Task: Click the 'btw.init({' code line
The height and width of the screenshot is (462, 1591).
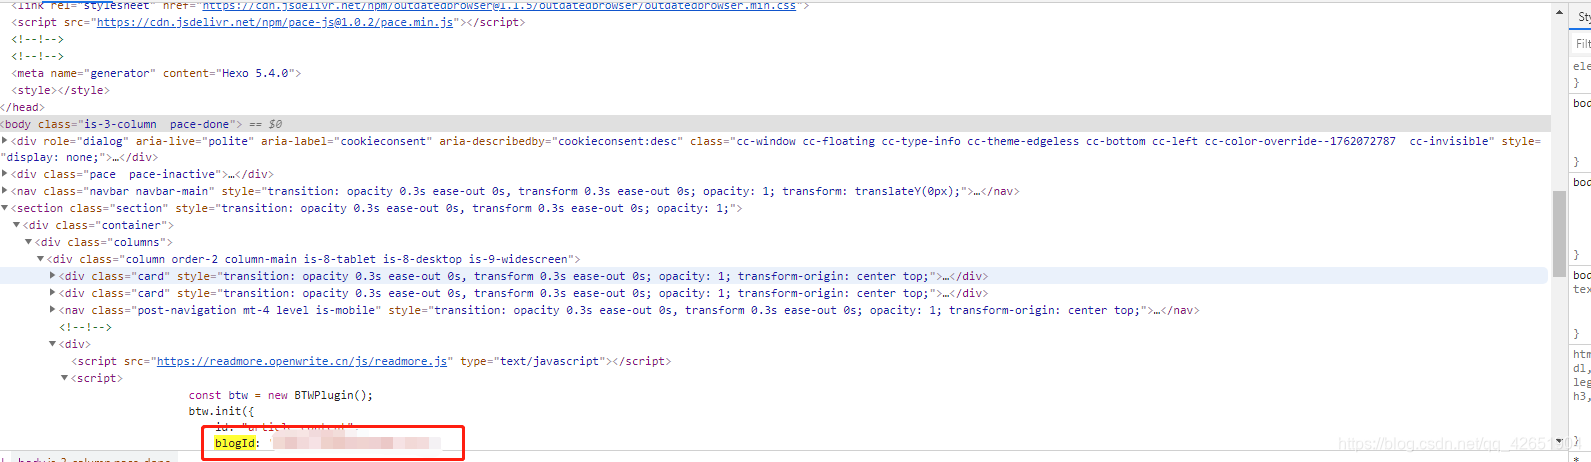Action: click(x=222, y=411)
